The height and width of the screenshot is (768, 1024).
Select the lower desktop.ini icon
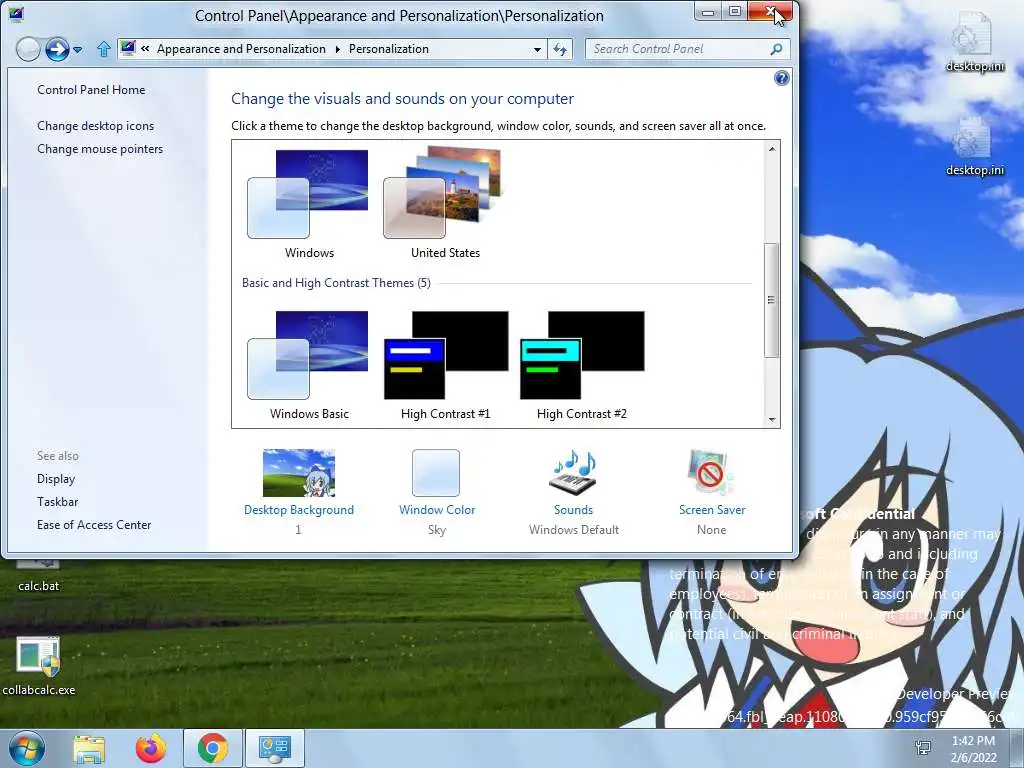[x=974, y=146]
